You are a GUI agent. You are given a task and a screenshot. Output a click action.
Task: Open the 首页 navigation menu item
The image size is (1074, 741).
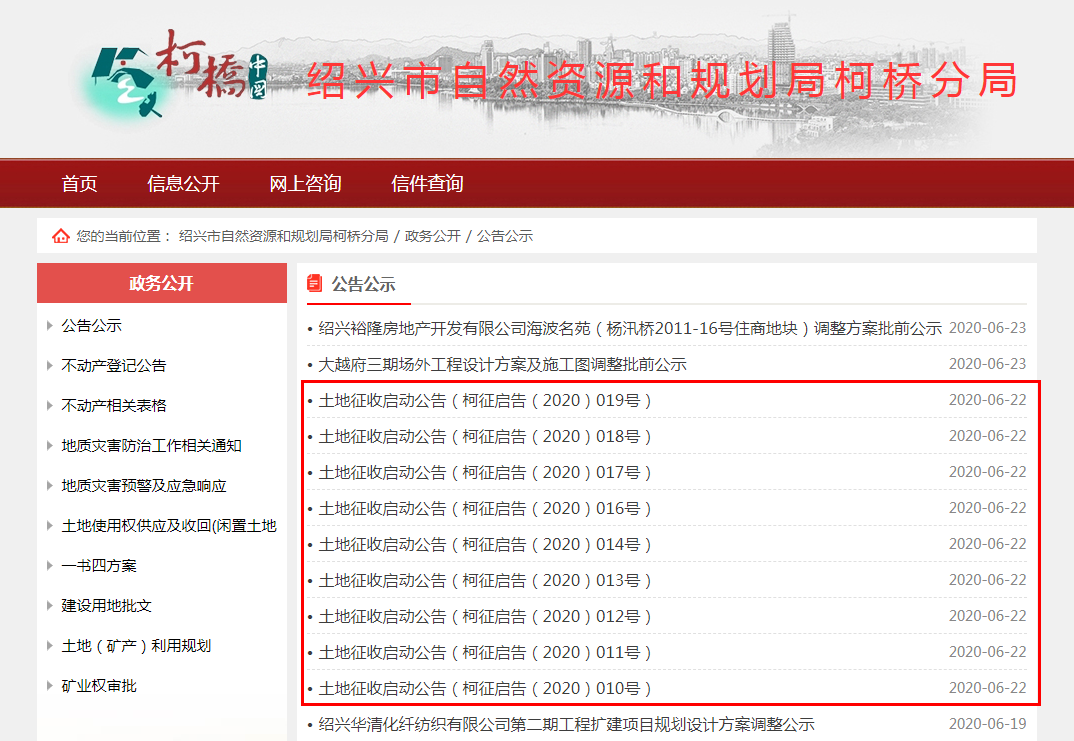tap(79, 184)
